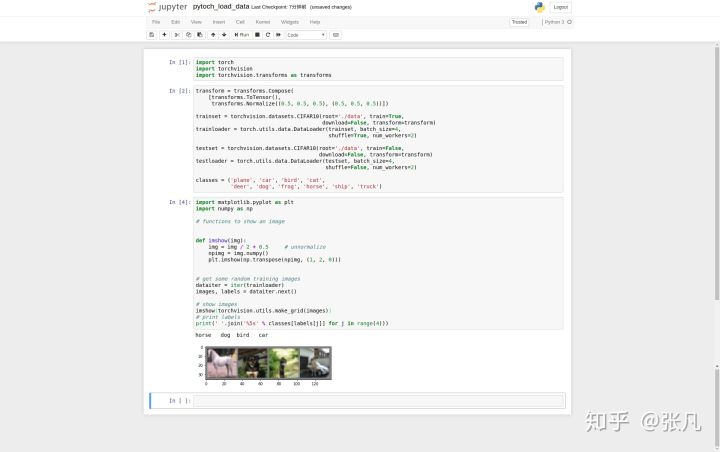Click the Logout button
Screen dimensions: 720x452
pyautogui.click(x=560, y=7)
